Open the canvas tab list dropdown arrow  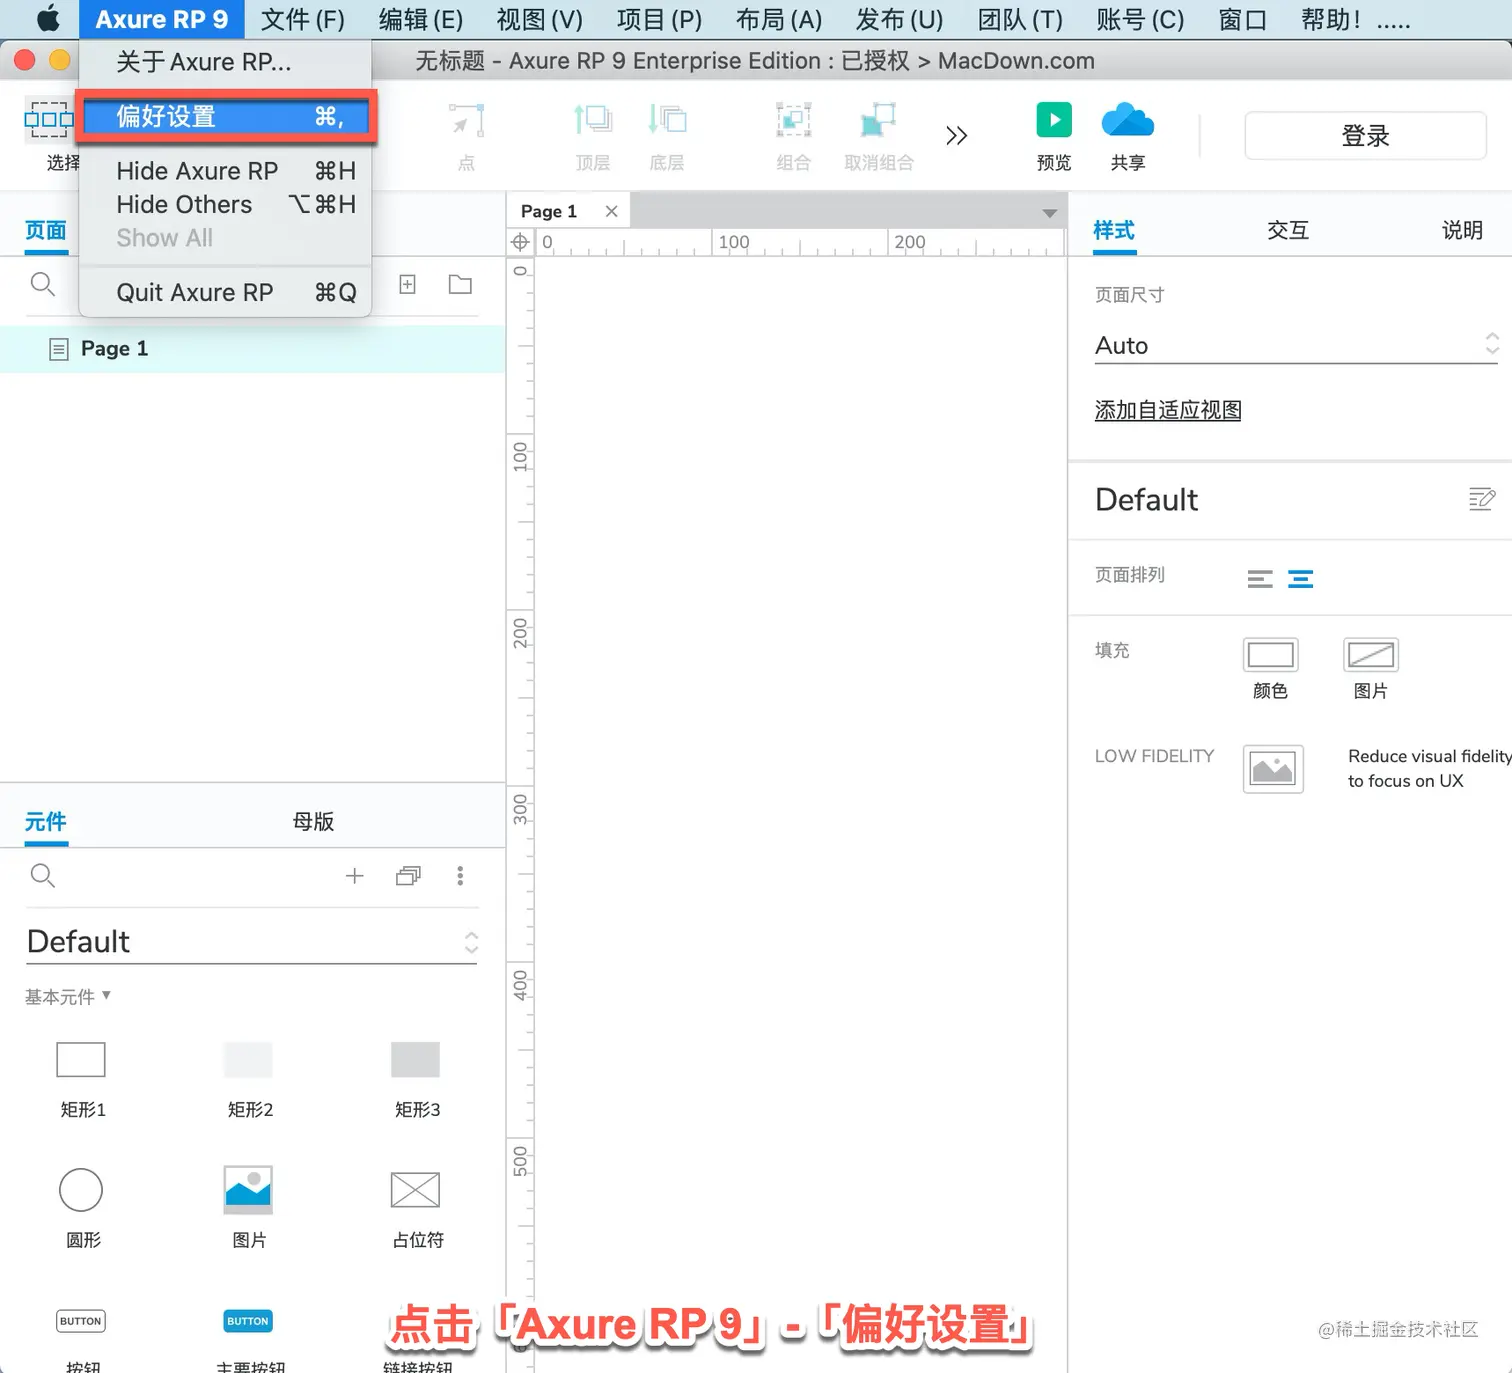[x=1050, y=213]
